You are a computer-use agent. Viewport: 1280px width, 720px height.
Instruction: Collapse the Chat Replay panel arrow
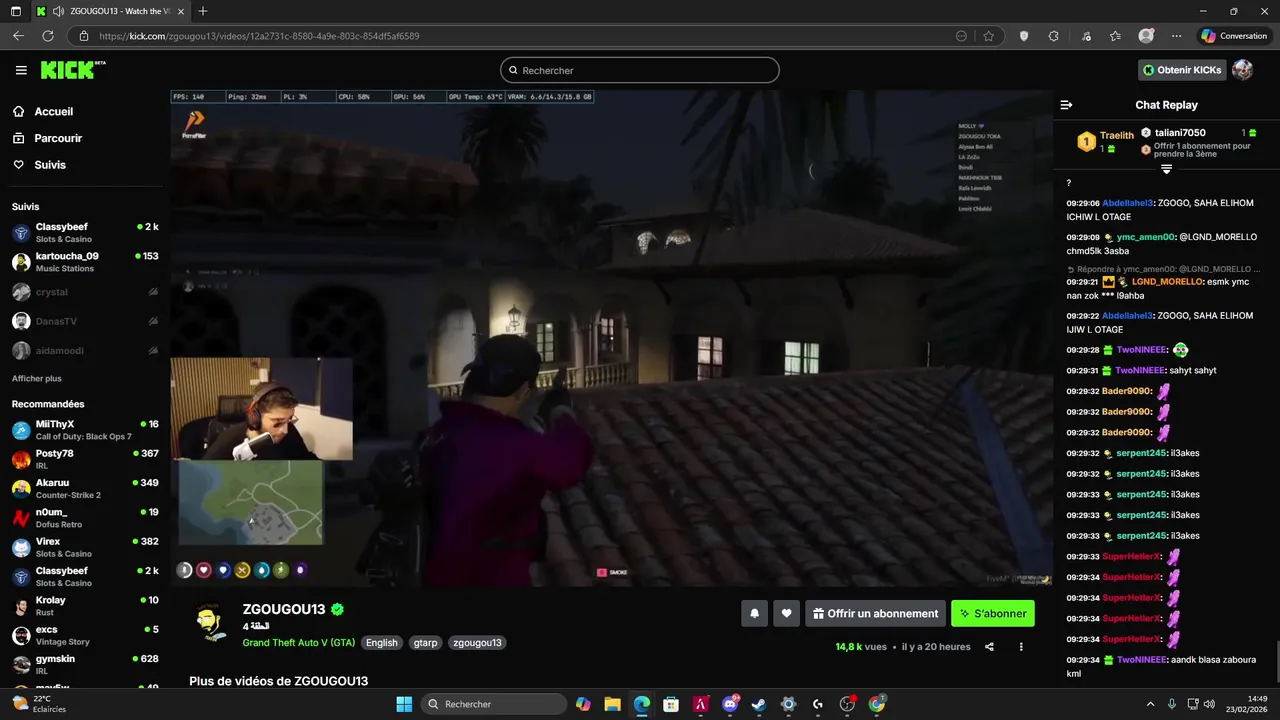click(1066, 105)
